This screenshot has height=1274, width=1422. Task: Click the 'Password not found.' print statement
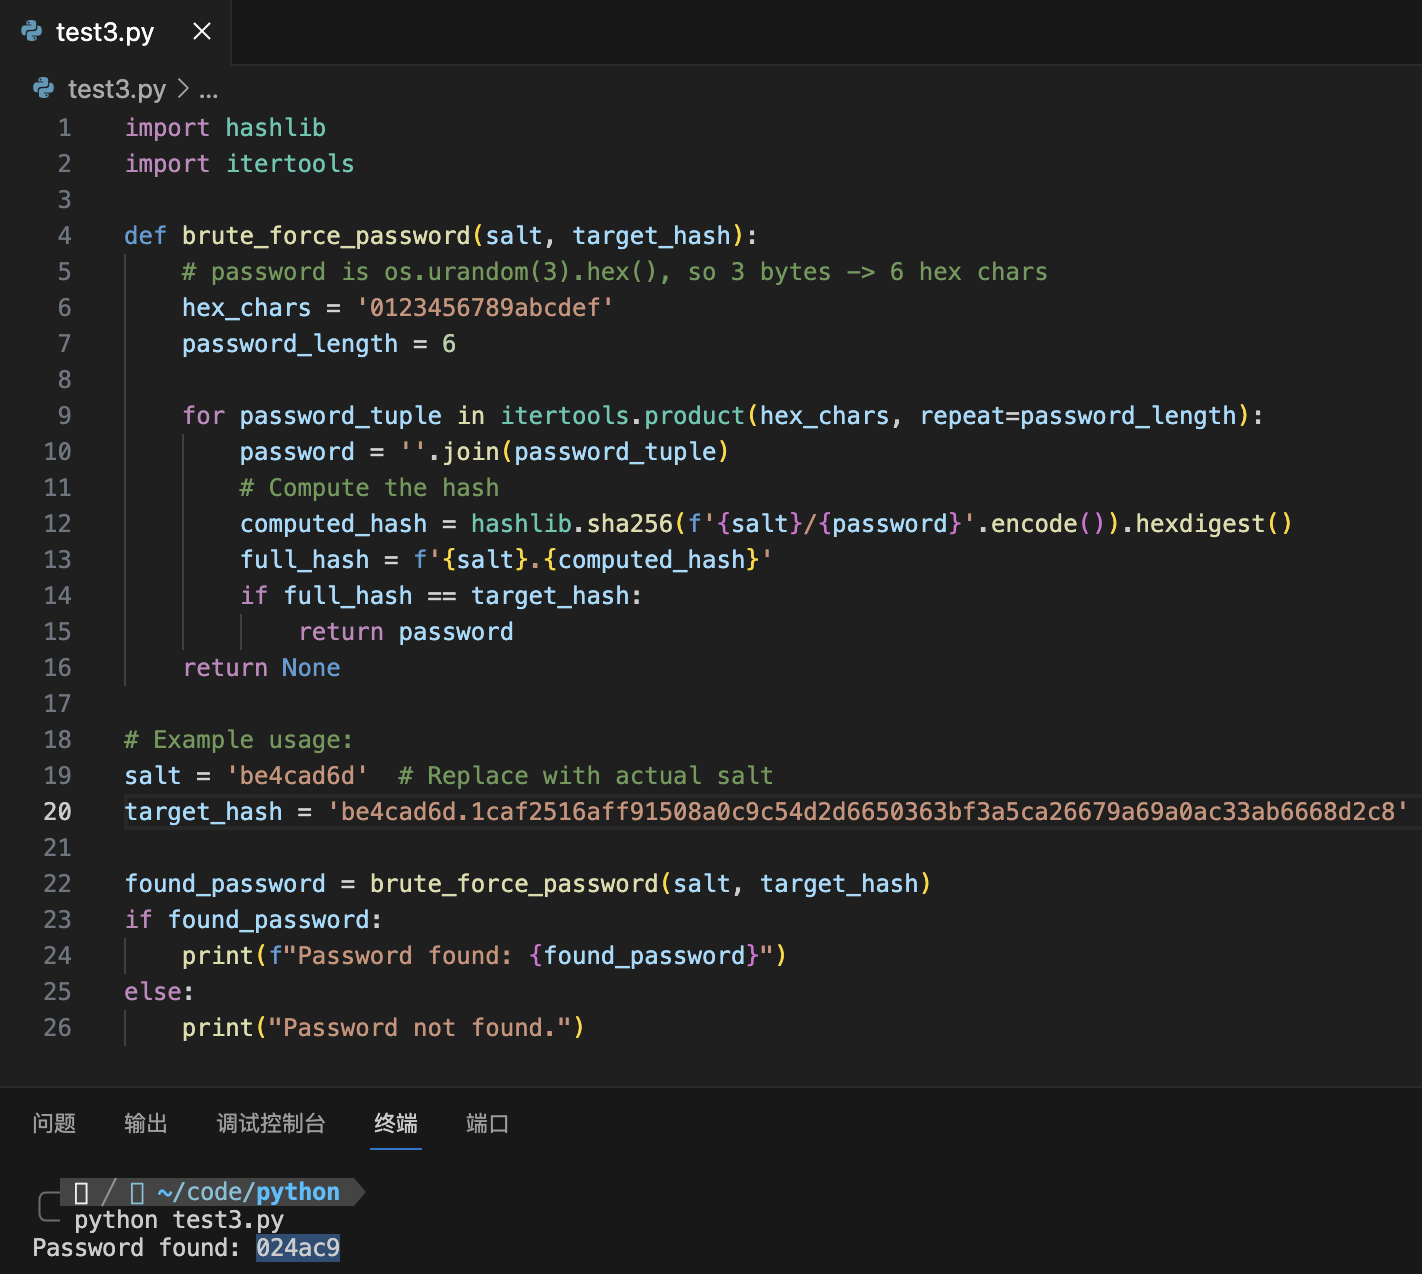coord(383,1028)
